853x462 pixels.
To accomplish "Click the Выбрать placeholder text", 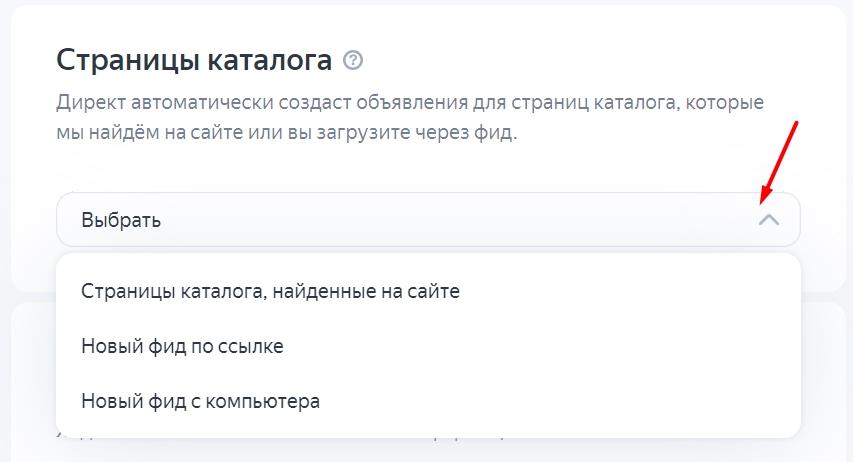I will tap(121, 220).
